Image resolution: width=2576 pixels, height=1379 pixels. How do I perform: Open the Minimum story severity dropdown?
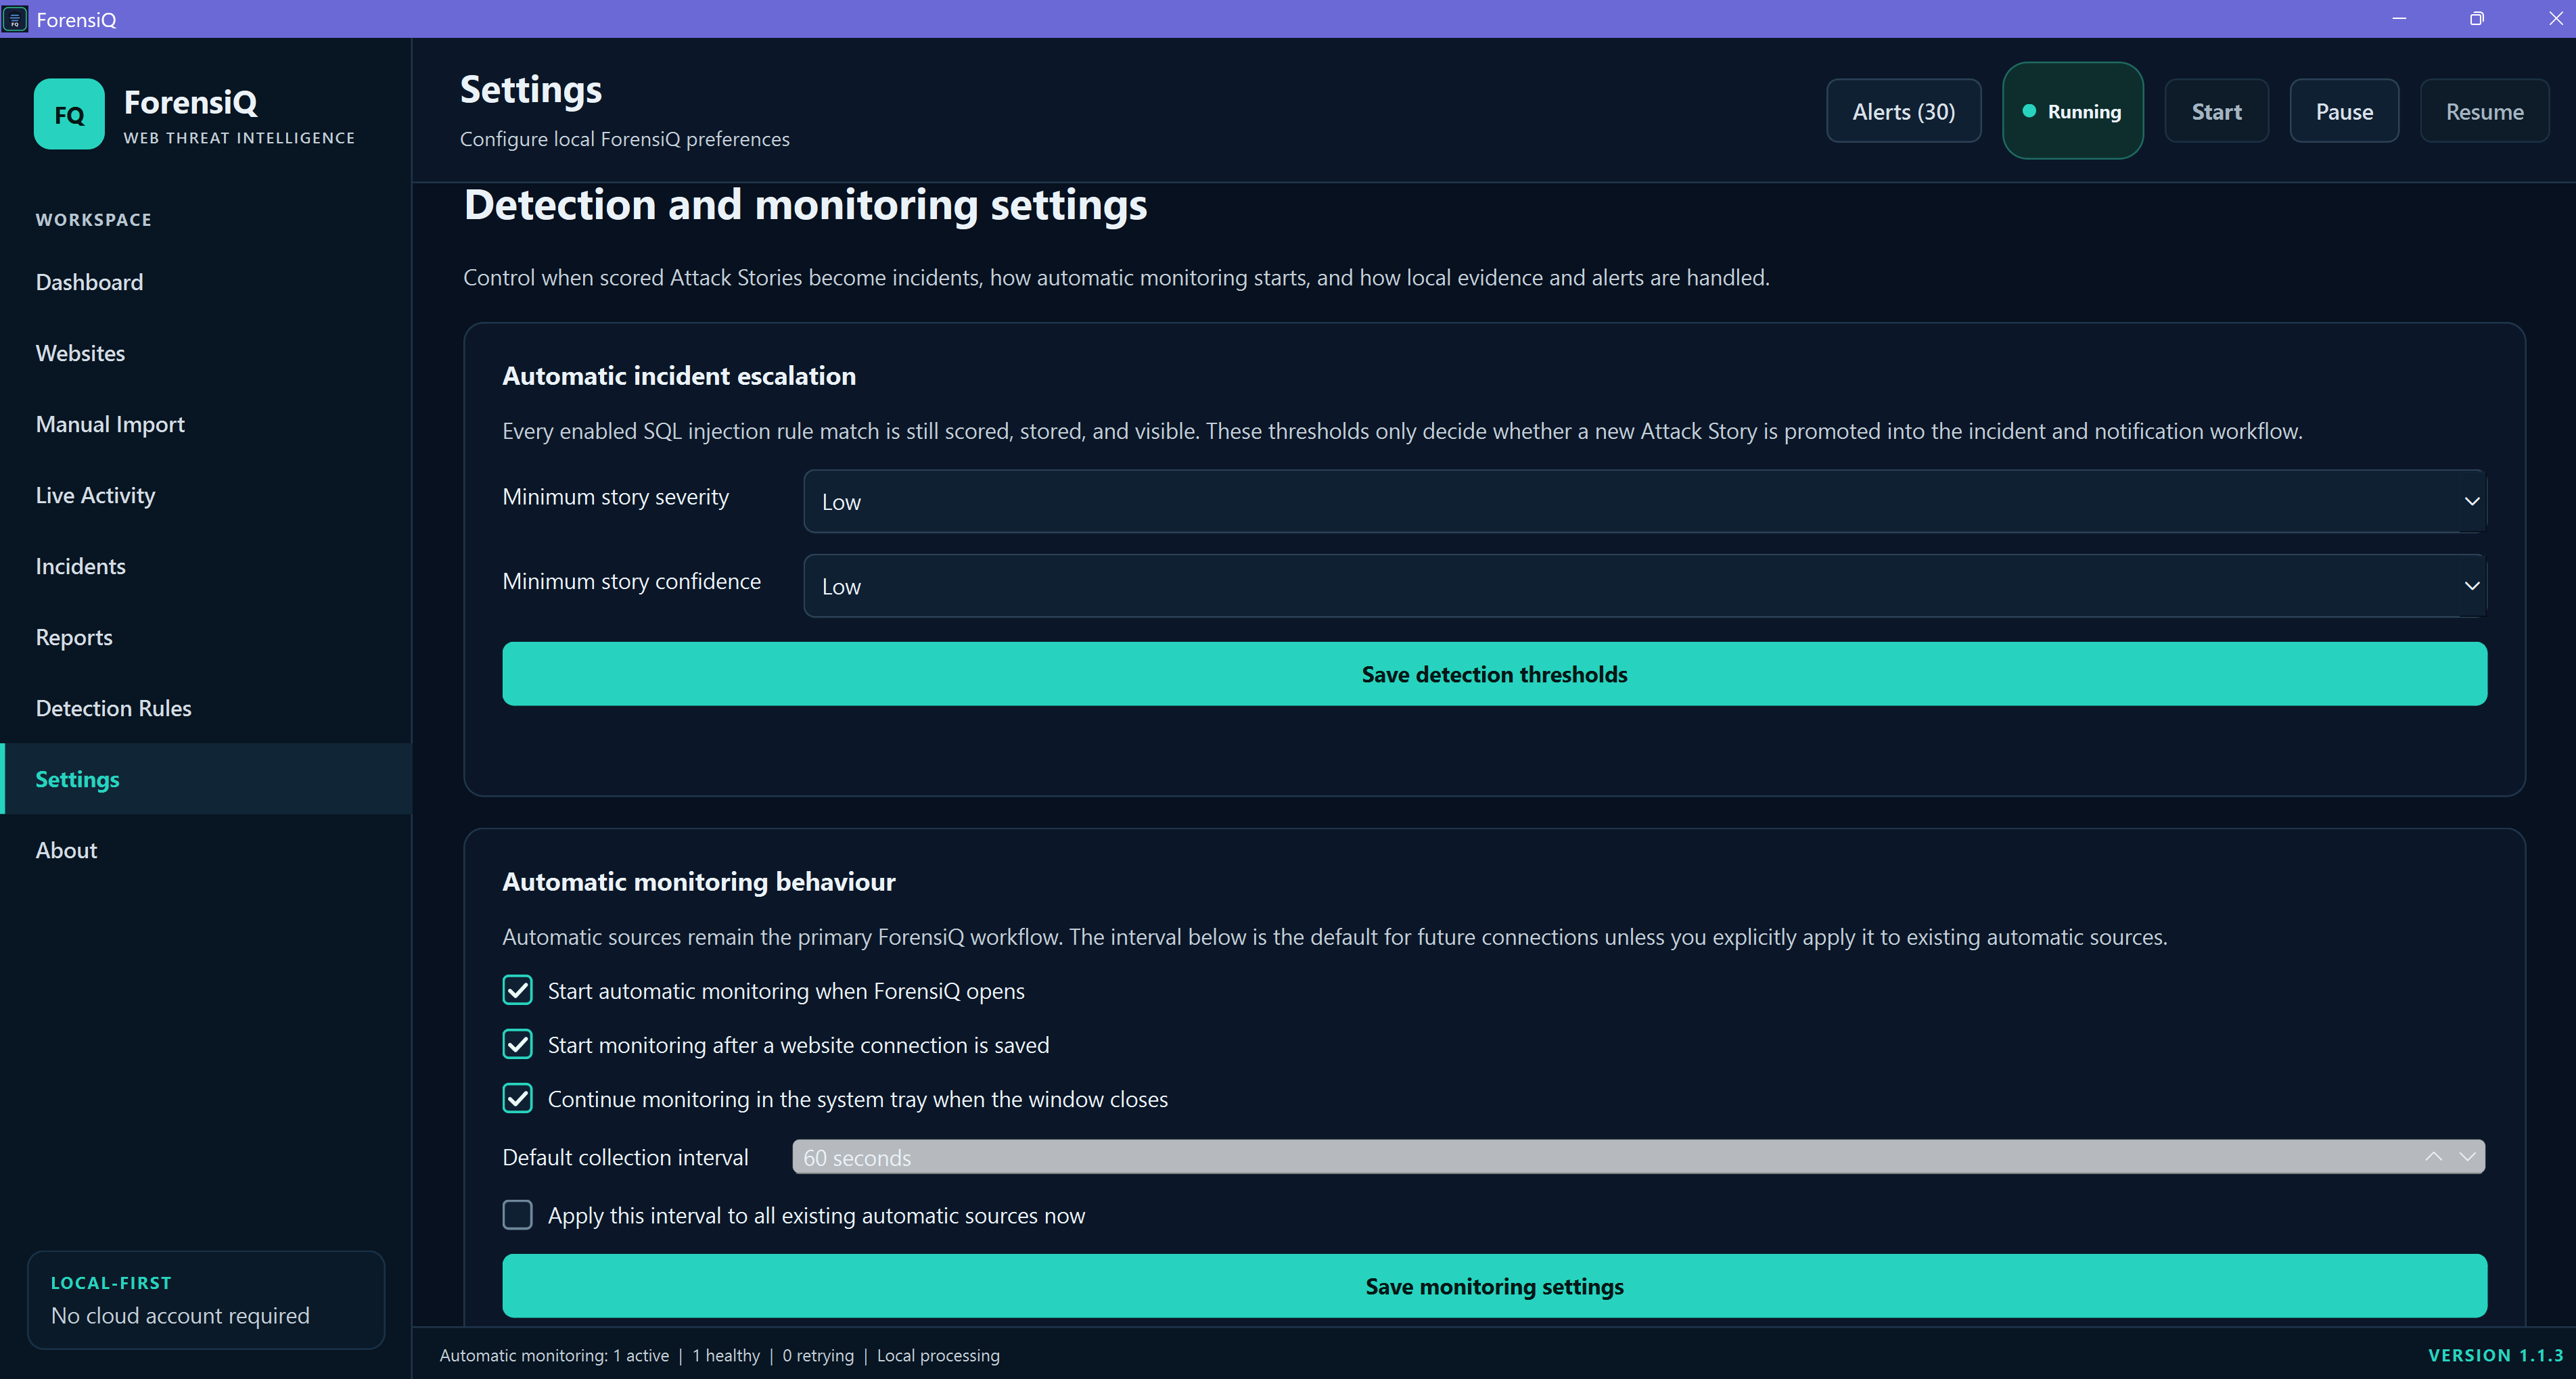point(1645,501)
